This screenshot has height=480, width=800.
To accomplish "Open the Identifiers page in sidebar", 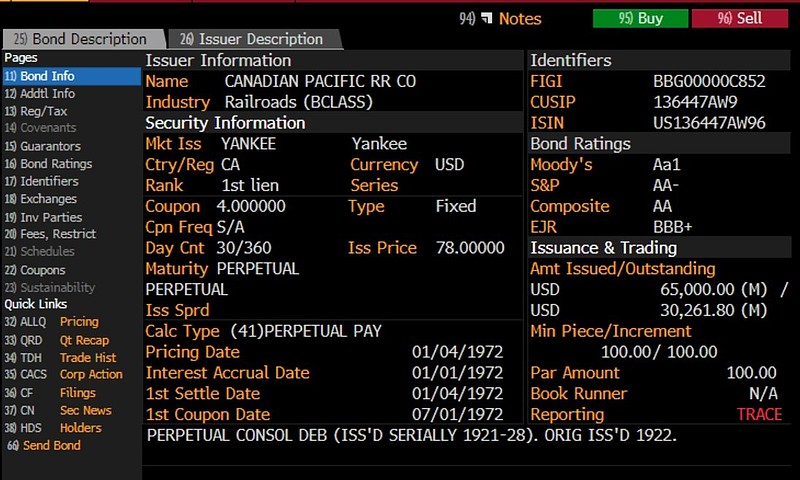I will (x=41, y=181).
